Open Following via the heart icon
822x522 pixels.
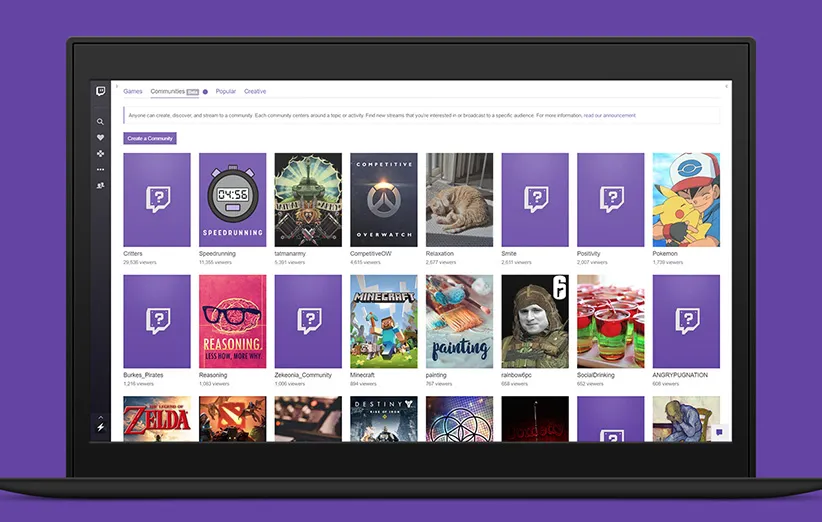(100, 138)
